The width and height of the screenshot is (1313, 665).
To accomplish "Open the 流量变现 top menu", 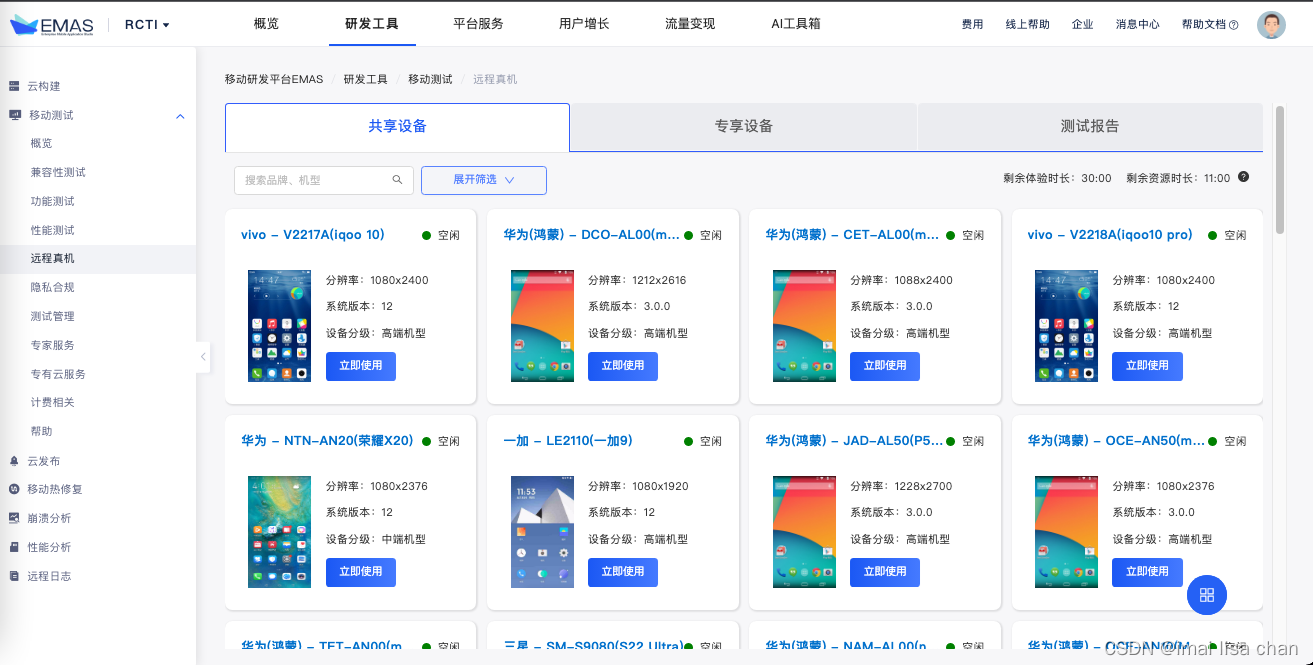I will tap(690, 23).
